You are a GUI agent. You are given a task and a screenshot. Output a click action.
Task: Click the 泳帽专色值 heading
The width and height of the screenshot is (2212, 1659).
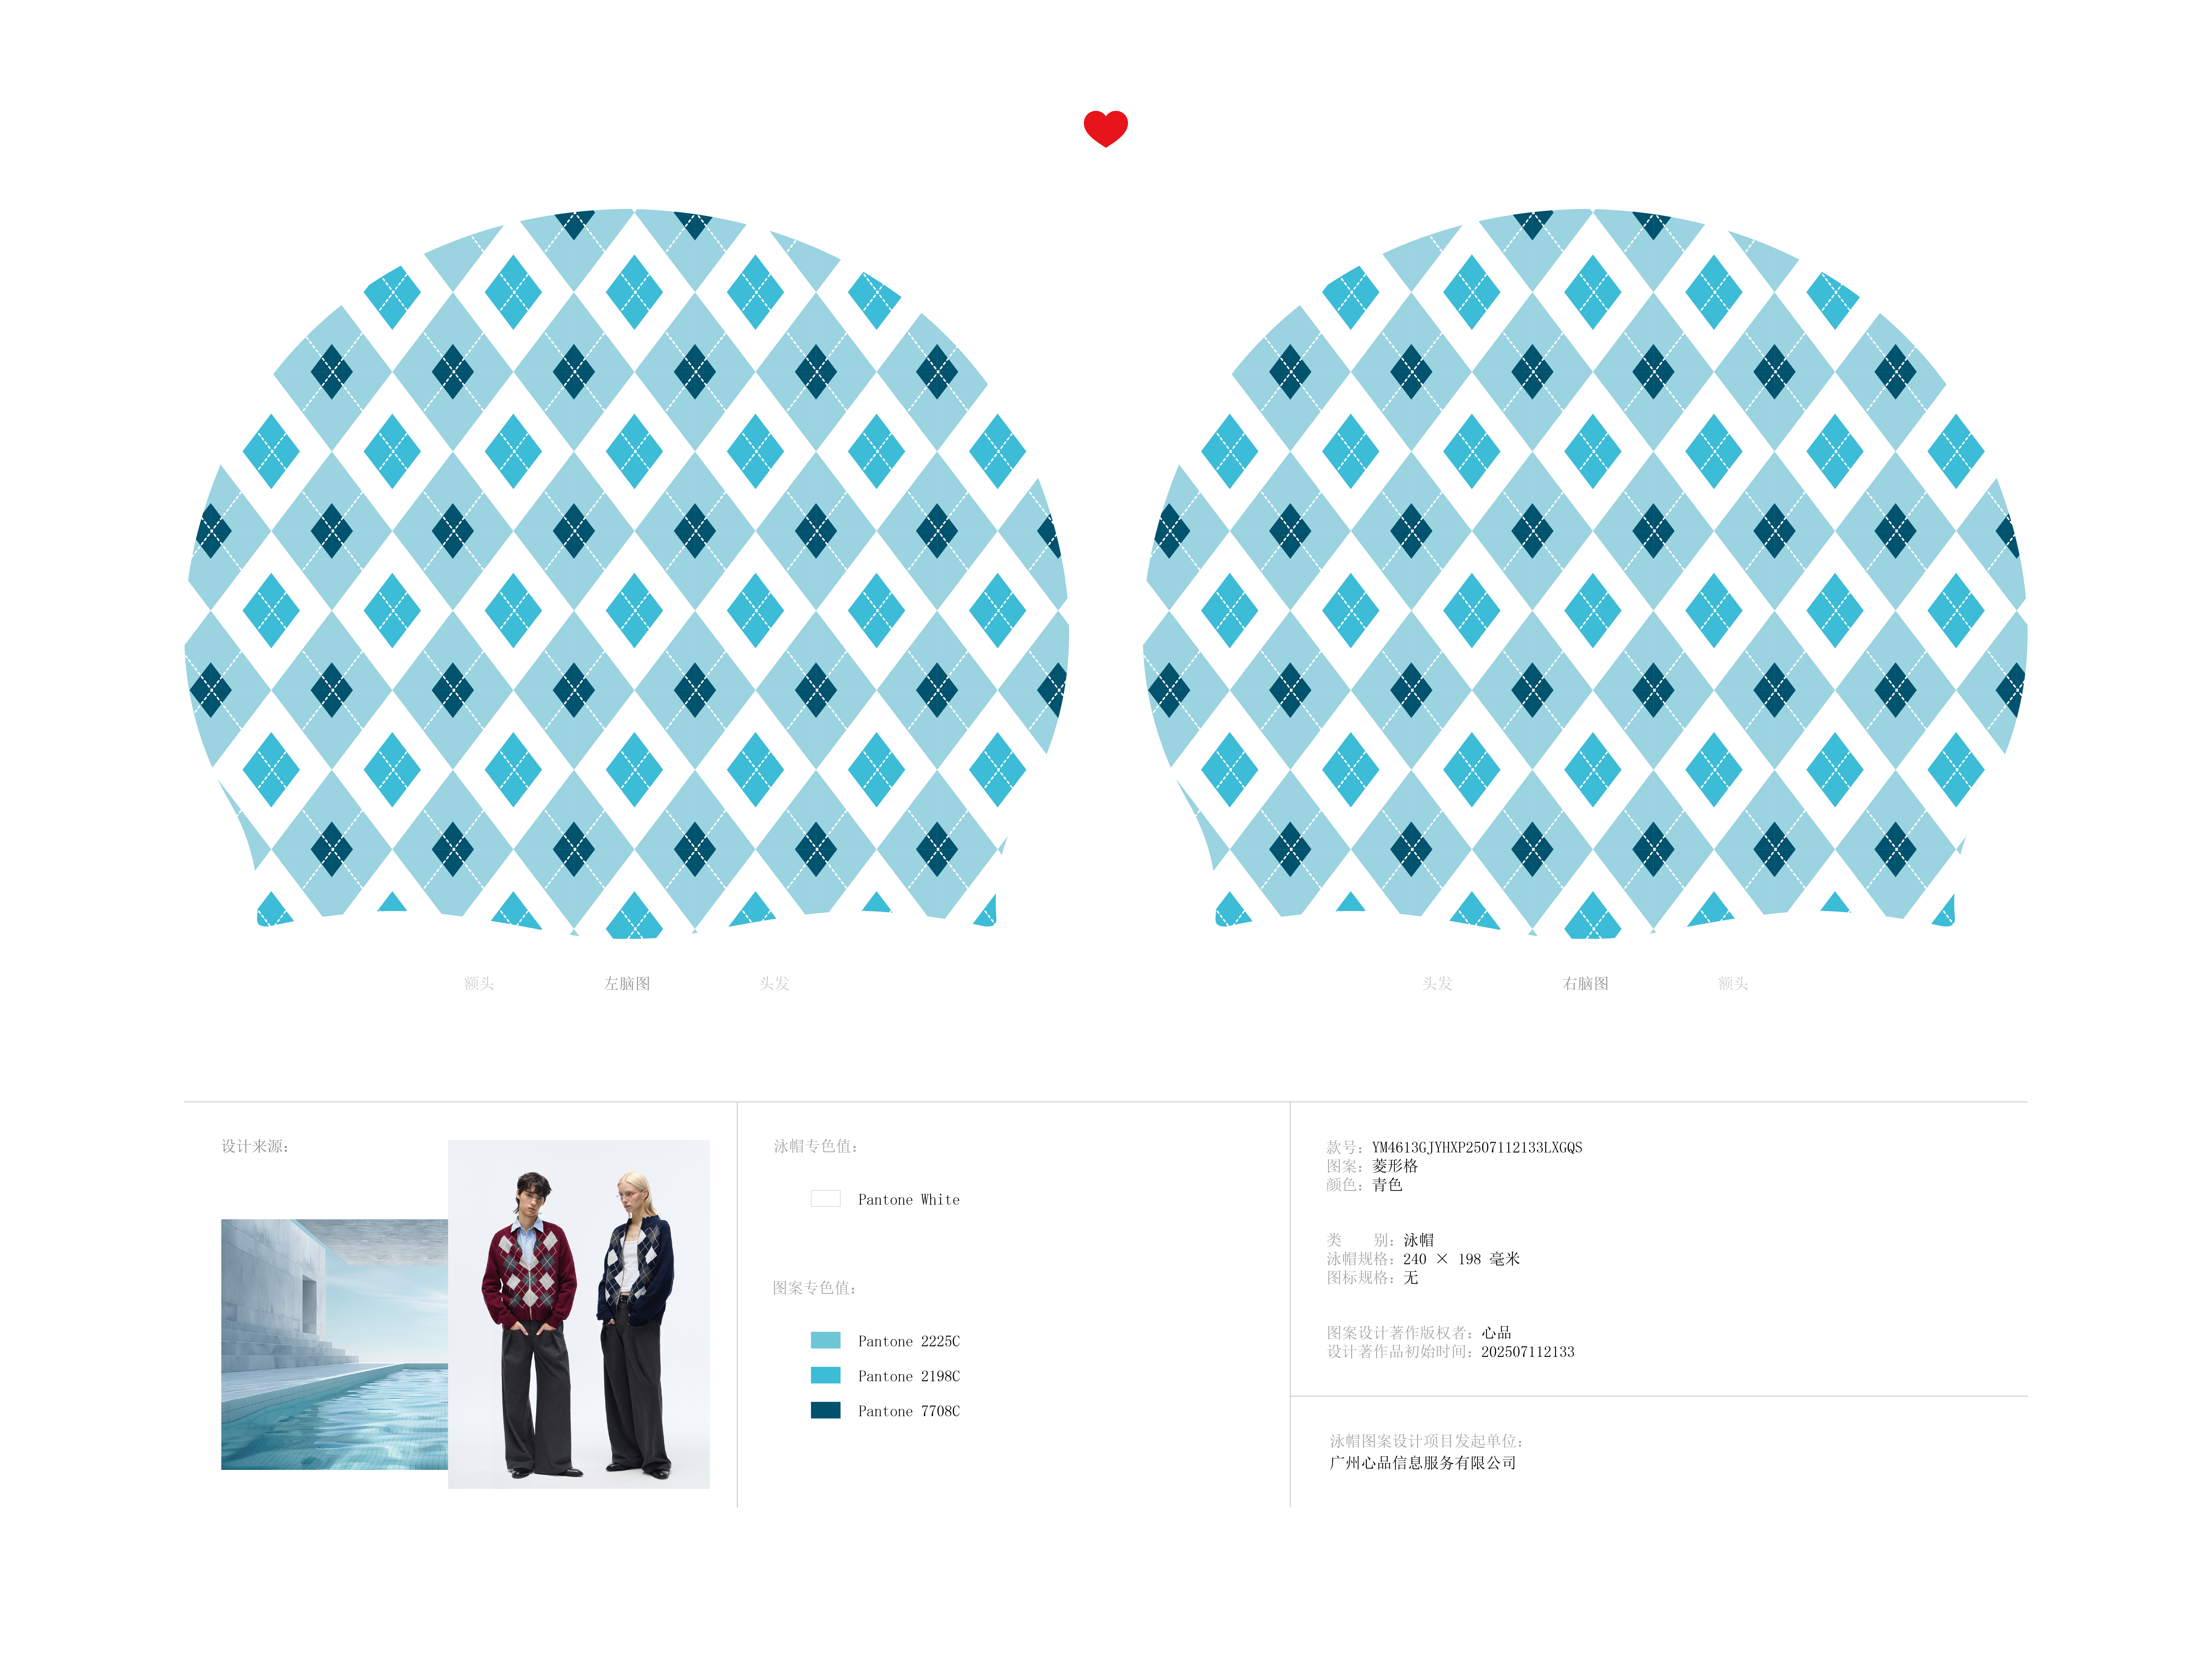pyautogui.click(x=815, y=1146)
